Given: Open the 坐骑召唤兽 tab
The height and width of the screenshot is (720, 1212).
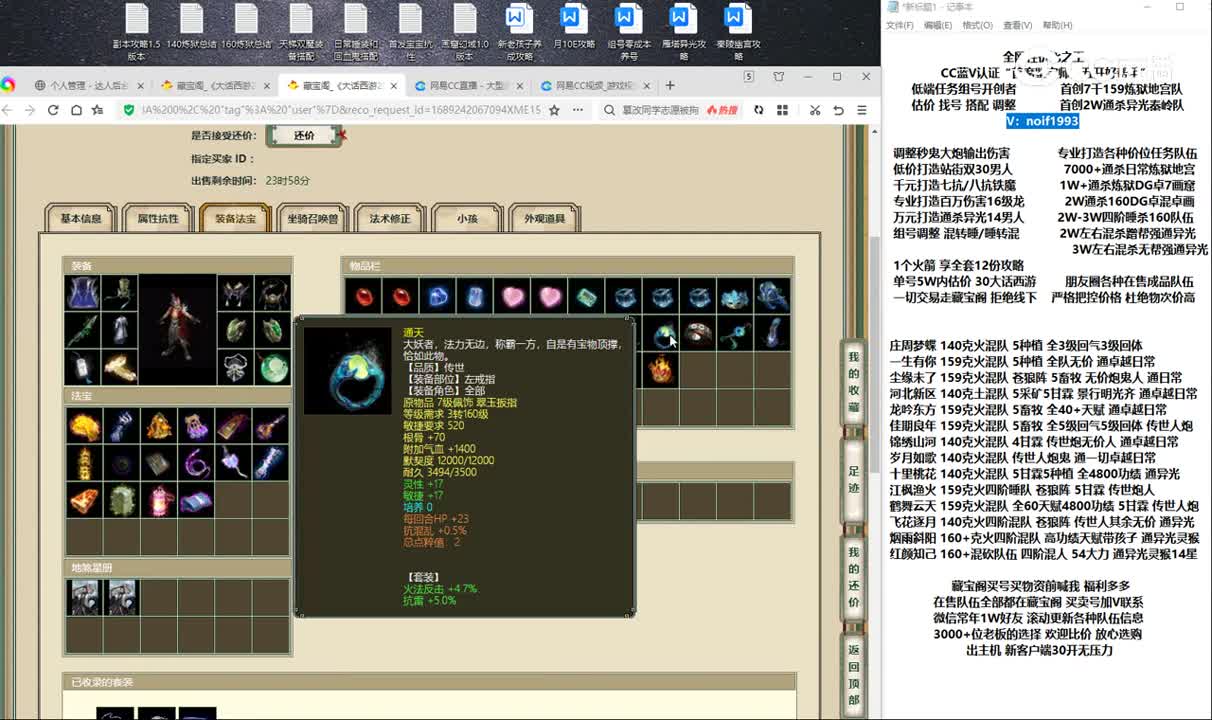Looking at the screenshot, I should [x=312, y=218].
